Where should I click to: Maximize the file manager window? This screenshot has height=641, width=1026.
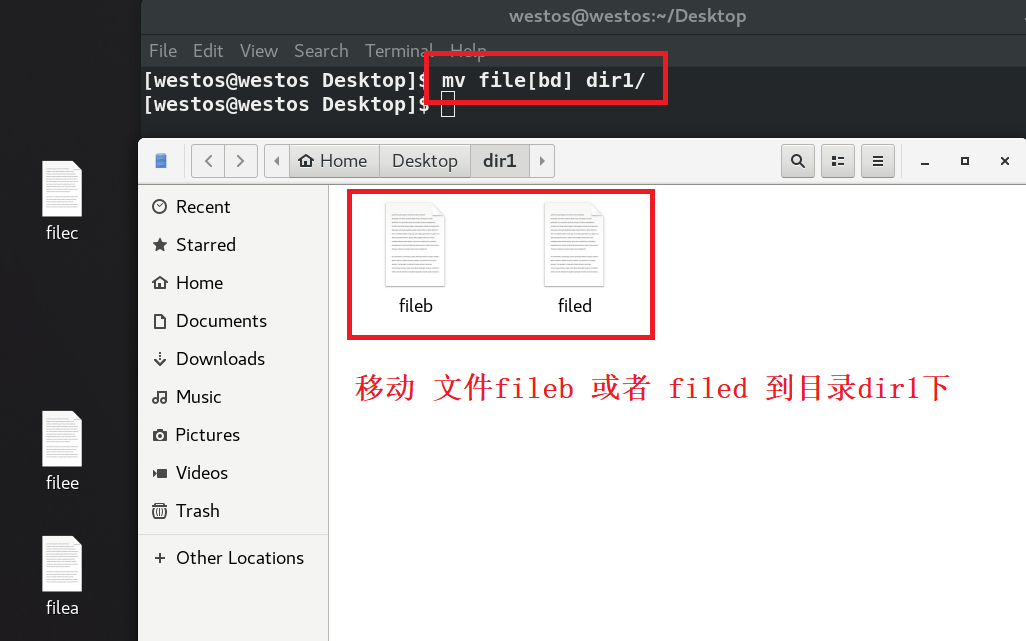(x=964, y=161)
